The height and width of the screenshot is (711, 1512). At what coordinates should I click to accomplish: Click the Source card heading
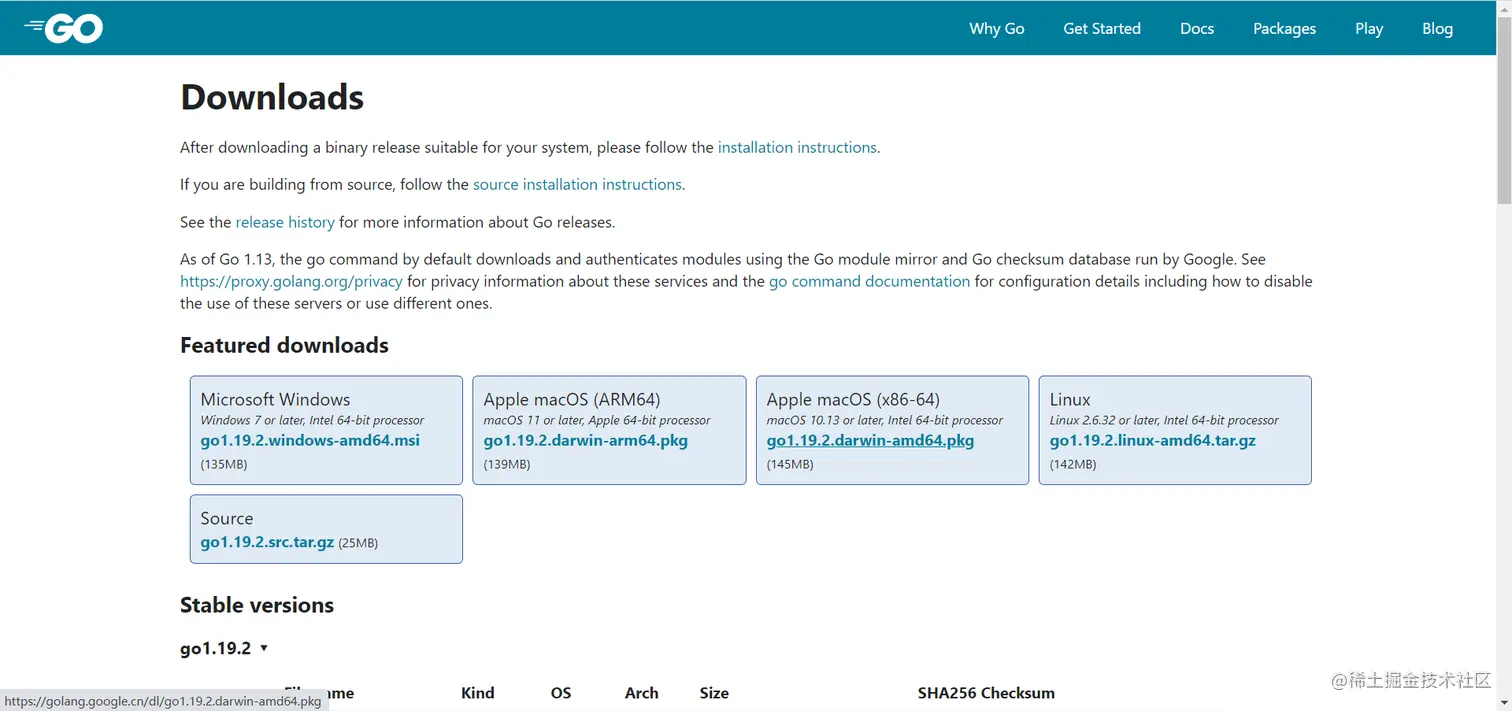[227, 518]
